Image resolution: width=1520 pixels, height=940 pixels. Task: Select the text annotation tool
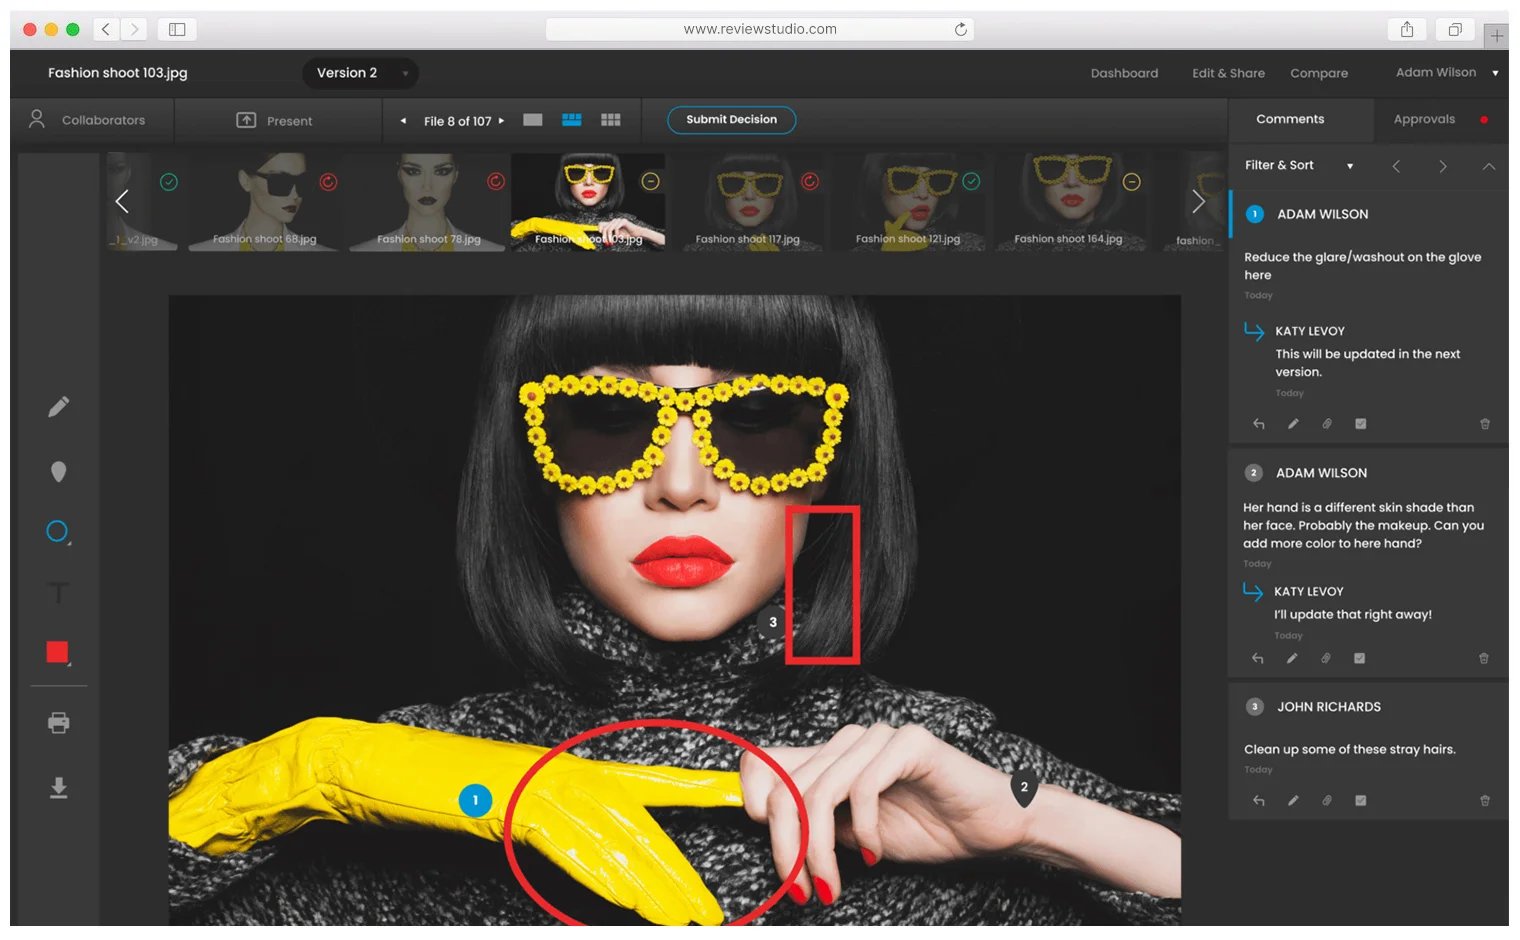[59, 593]
